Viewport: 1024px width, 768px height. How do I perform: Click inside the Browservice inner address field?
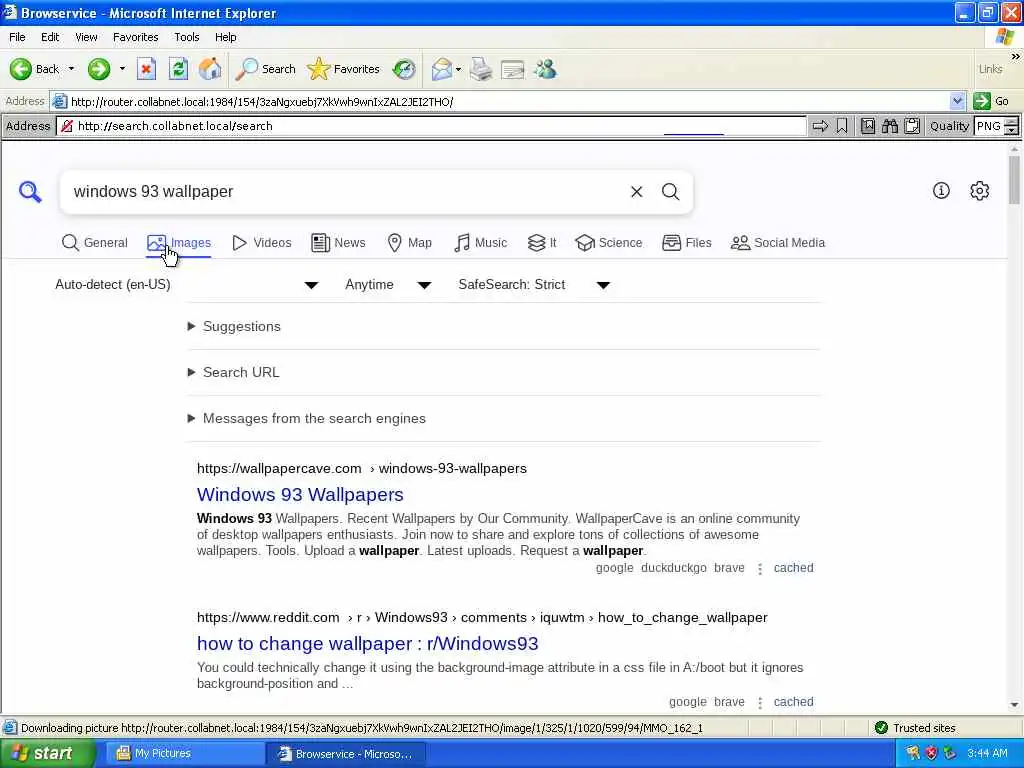tap(431, 126)
